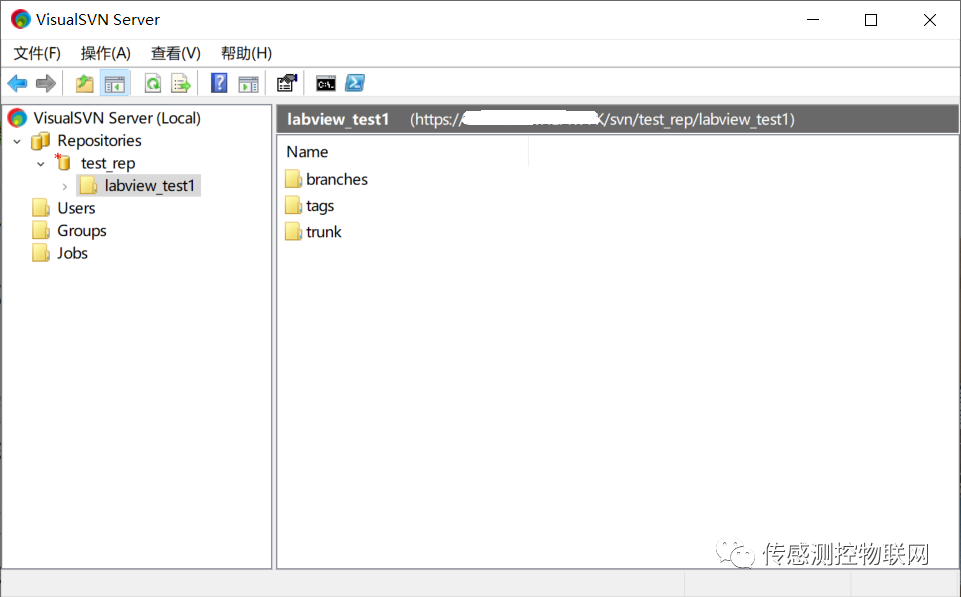The height and width of the screenshot is (597, 961).
Task: Open Help with the blue question icon
Action: (x=219, y=83)
